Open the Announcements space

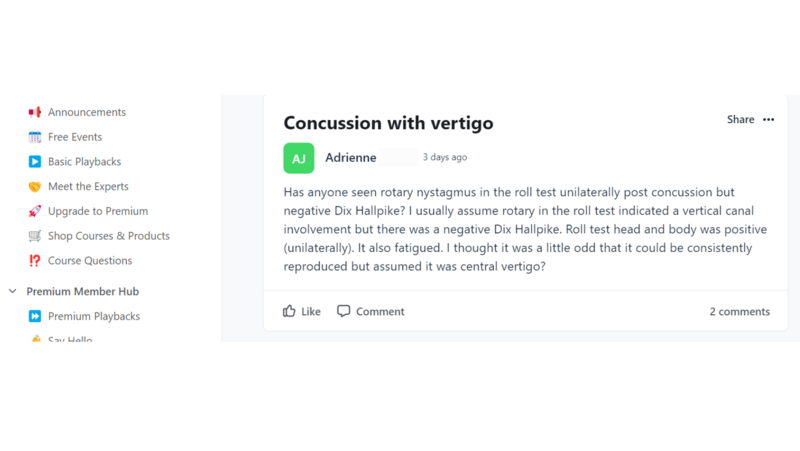click(x=87, y=112)
